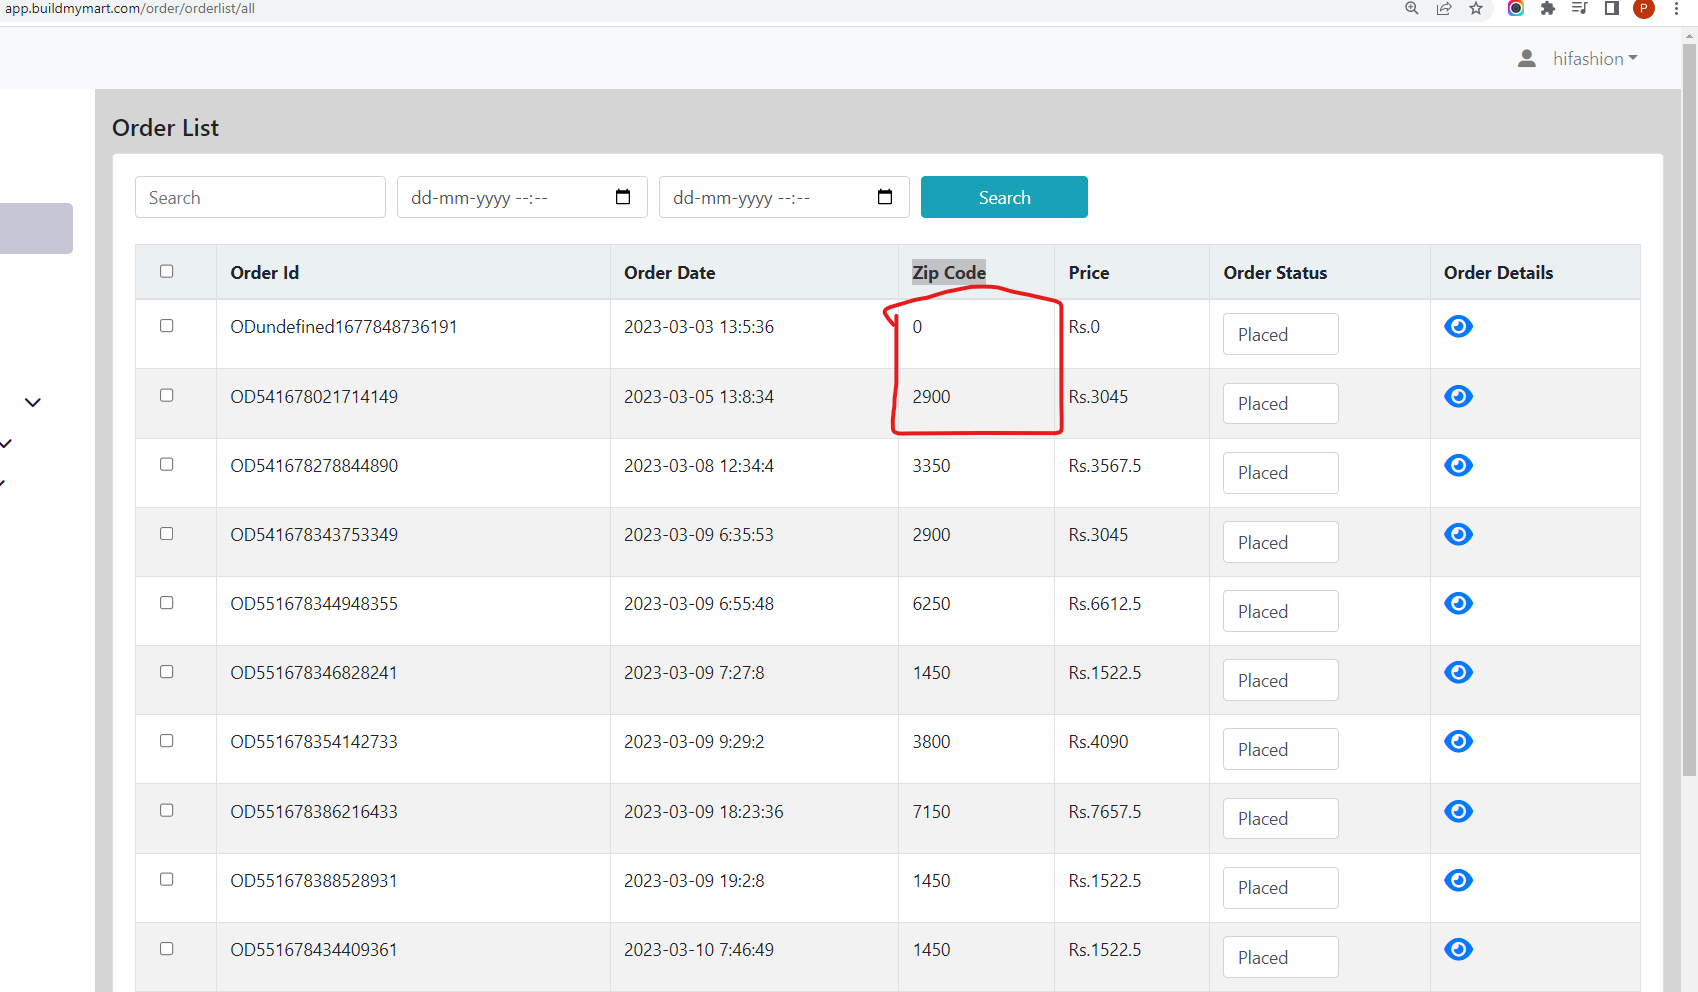Click the colorful circular extension icon

(1516, 8)
